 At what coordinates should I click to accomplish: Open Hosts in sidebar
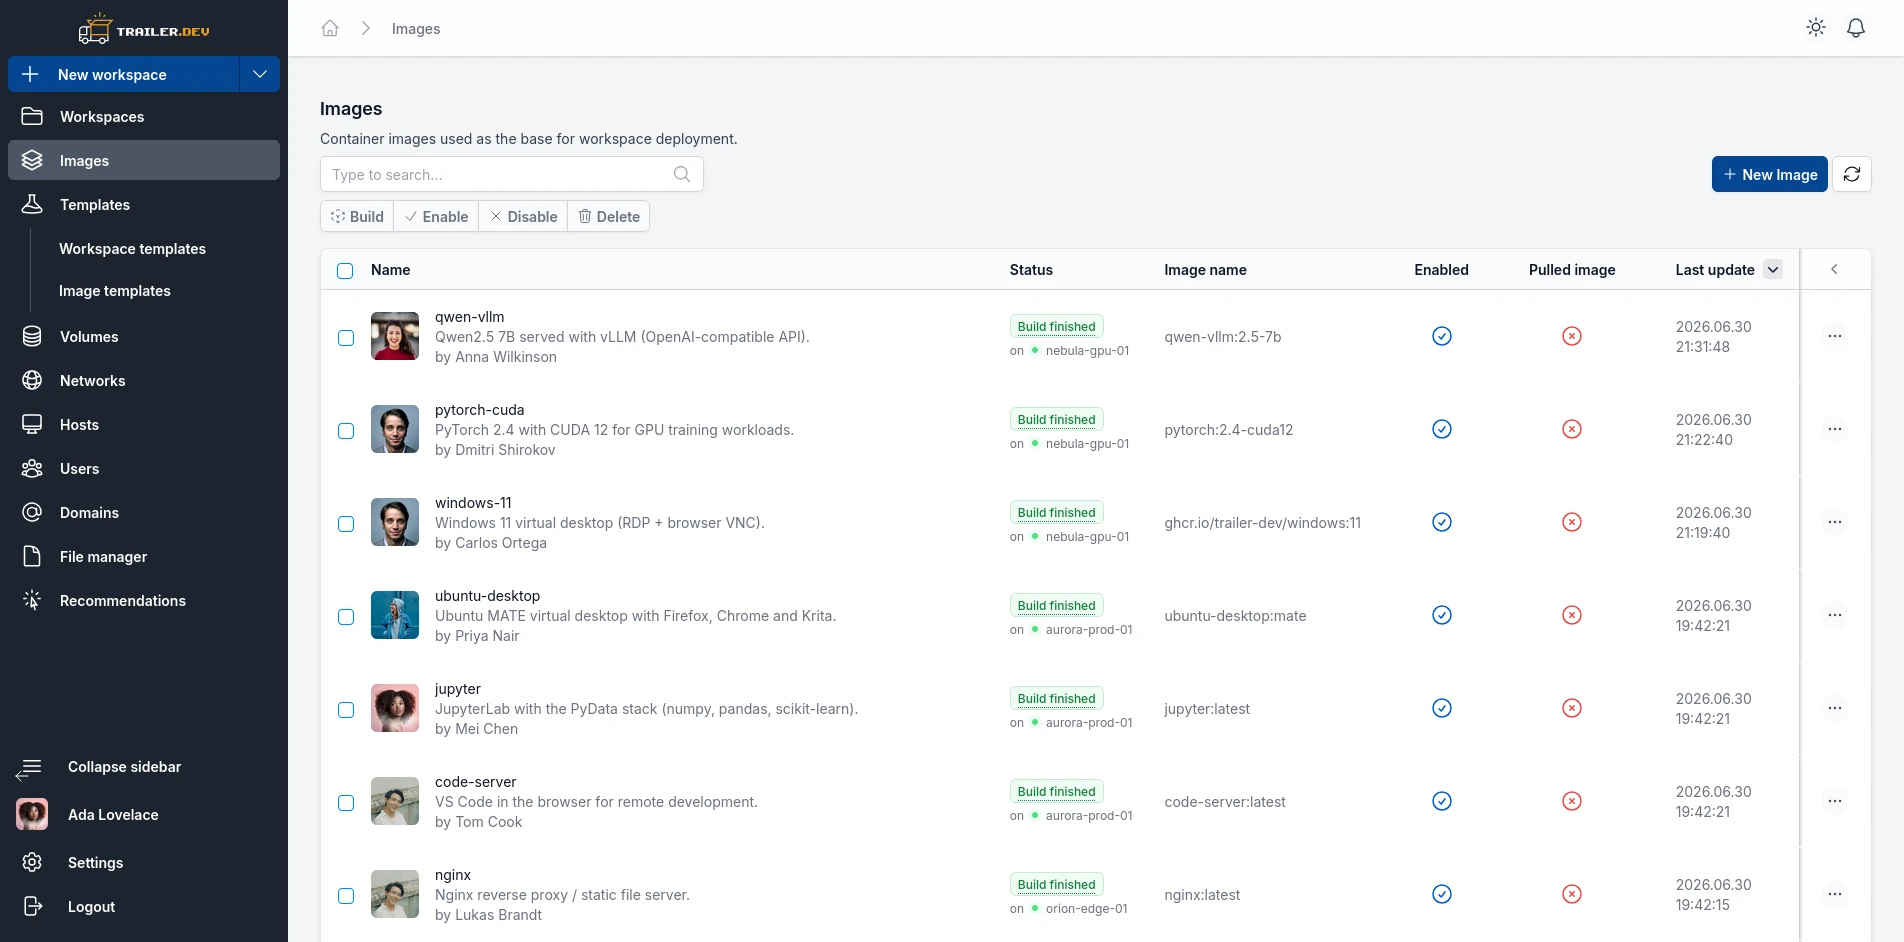[x=144, y=424]
